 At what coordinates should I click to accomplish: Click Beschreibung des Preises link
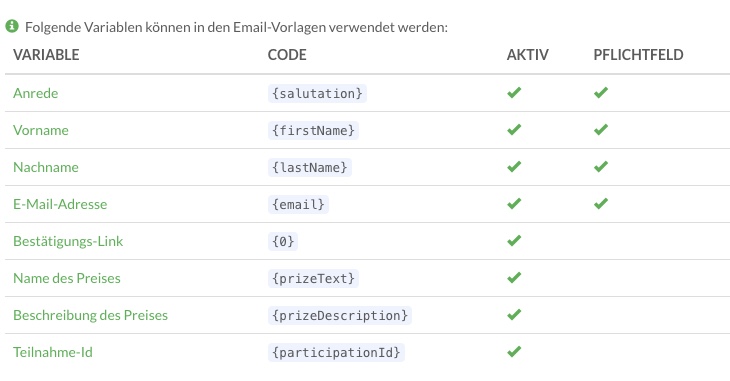coord(90,315)
